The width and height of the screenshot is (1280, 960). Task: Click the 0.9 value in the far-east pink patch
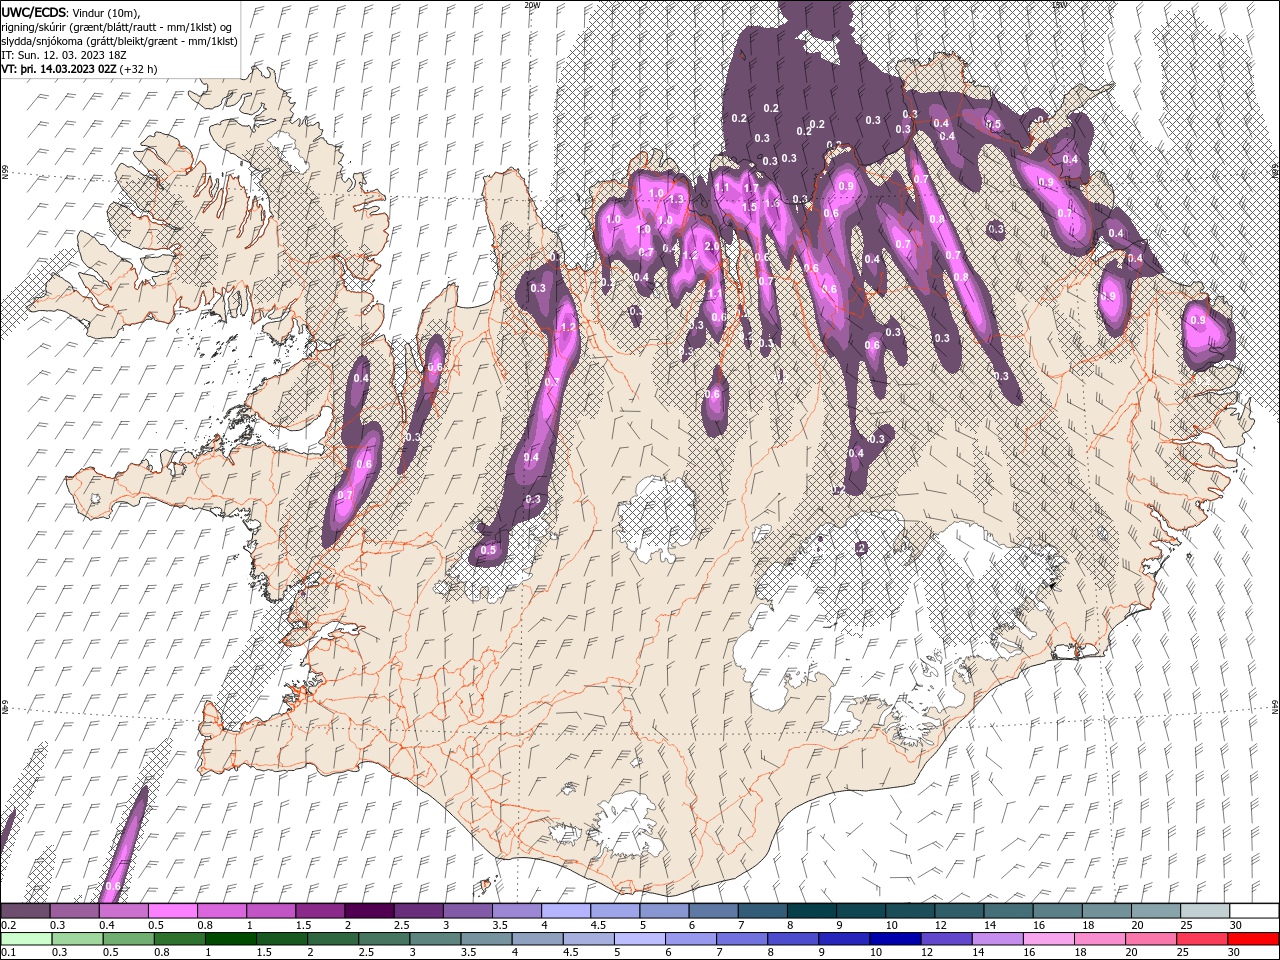coord(1198,320)
